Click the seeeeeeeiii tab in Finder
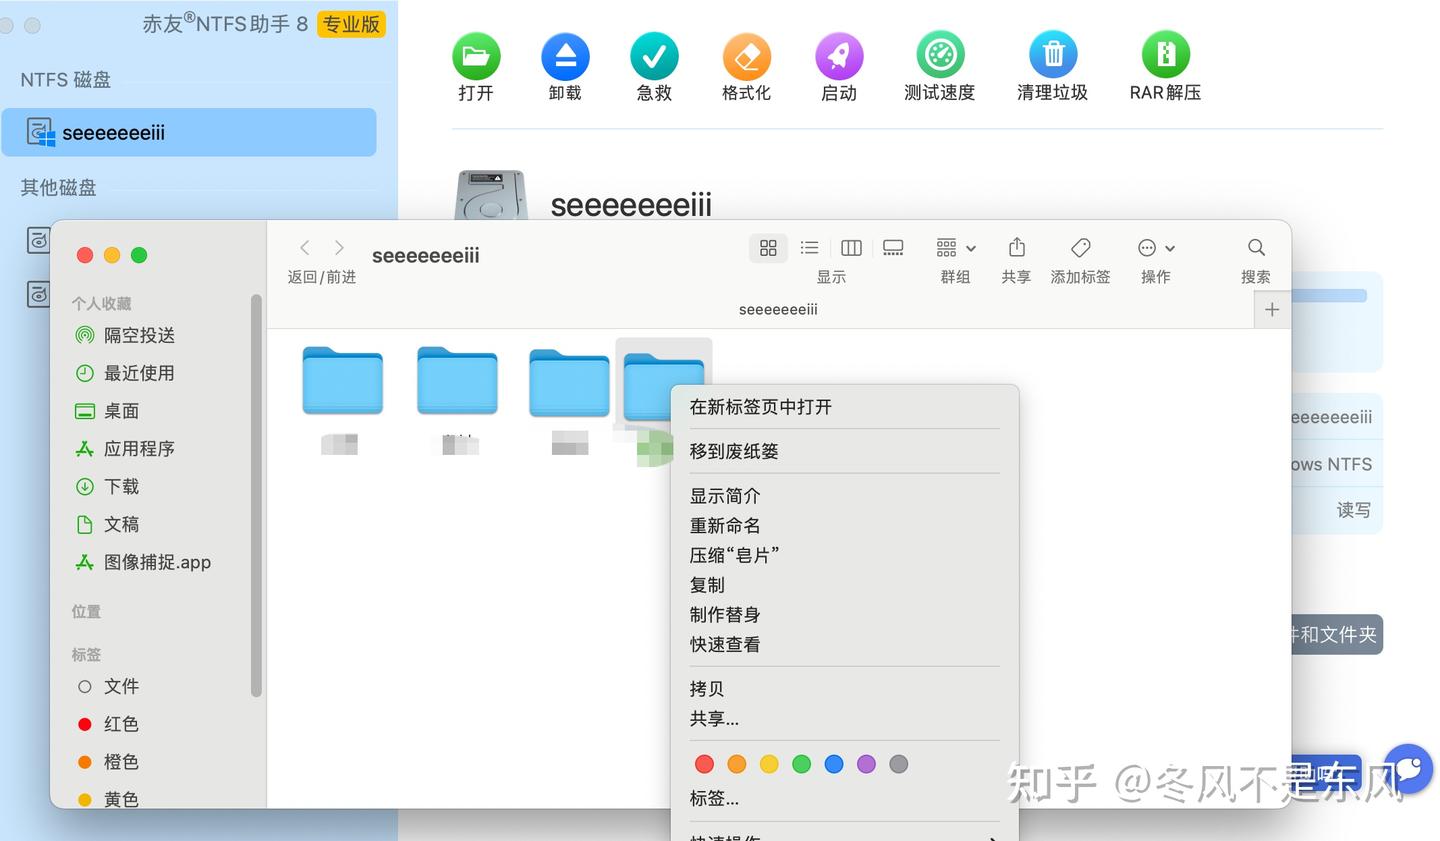This screenshot has width=1440, height=841. point(778,310)
